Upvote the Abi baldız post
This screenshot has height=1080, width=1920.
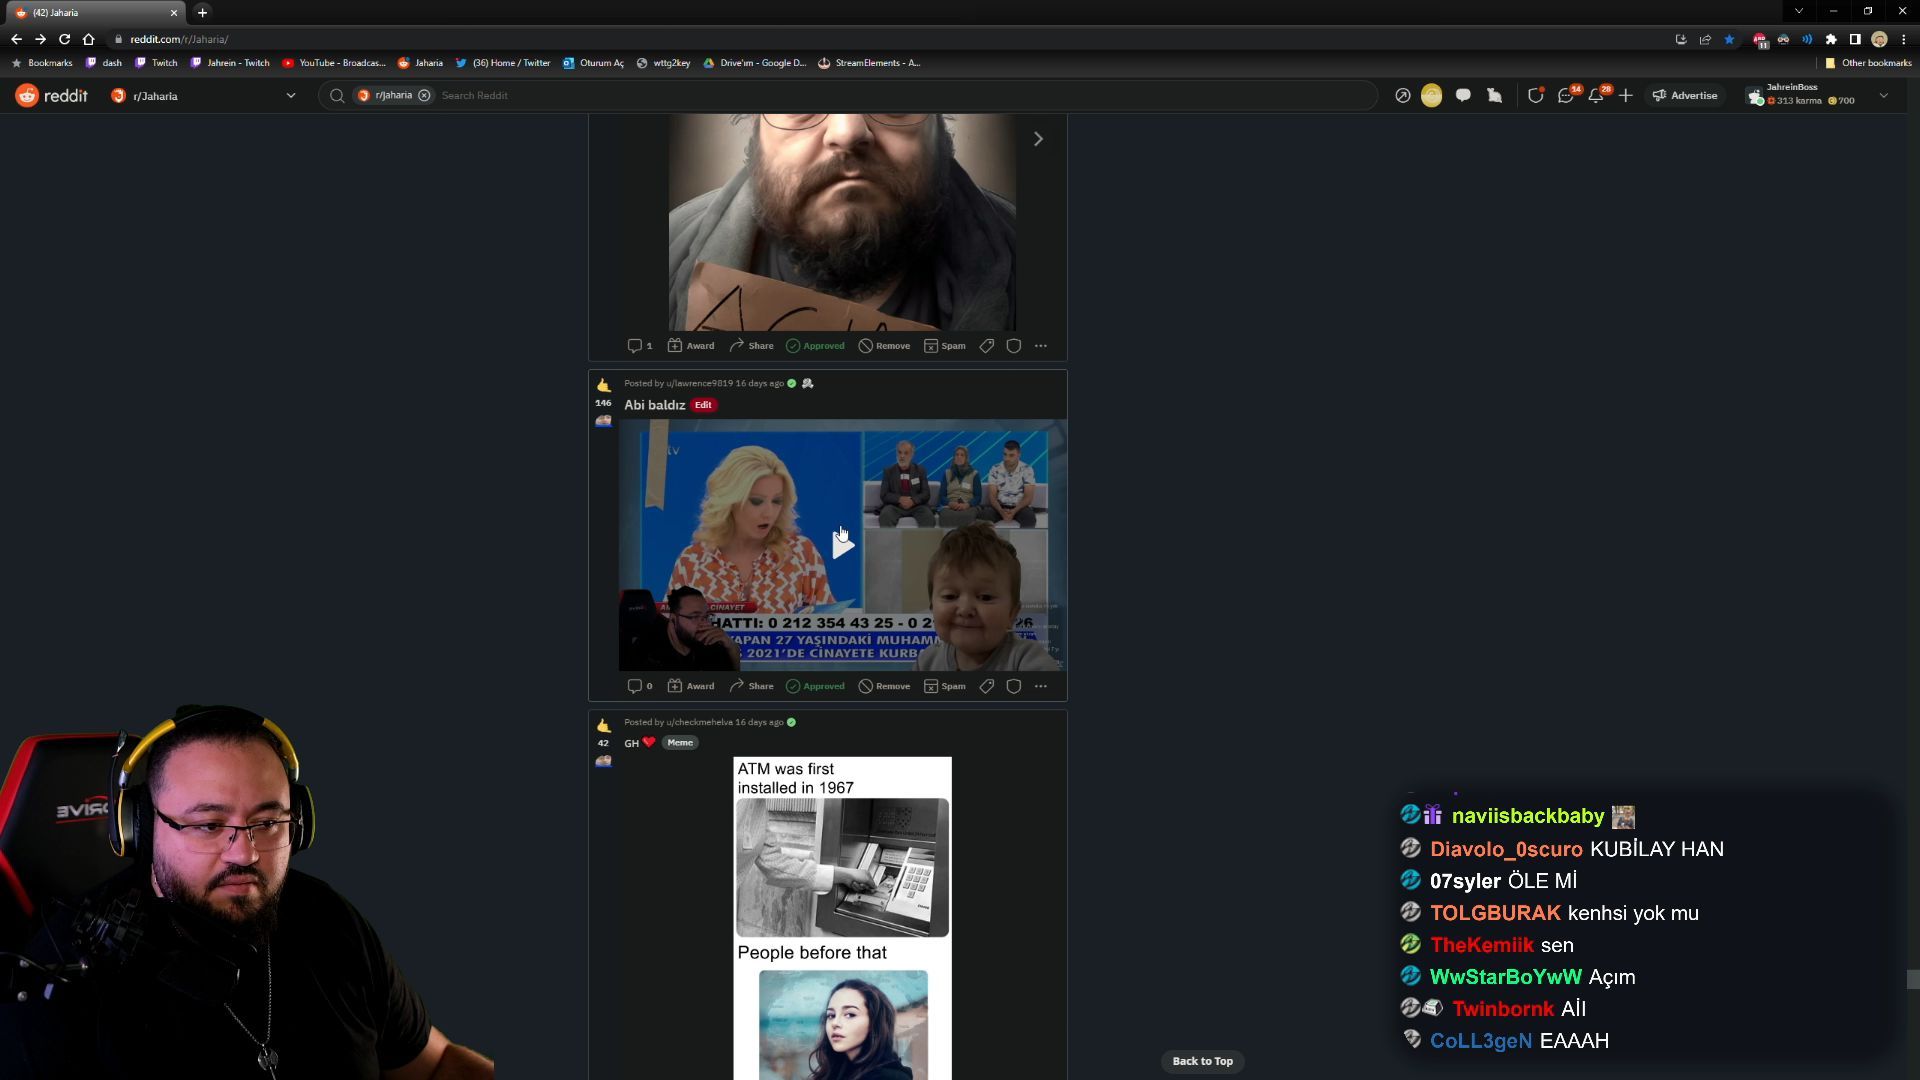point(603,385)
